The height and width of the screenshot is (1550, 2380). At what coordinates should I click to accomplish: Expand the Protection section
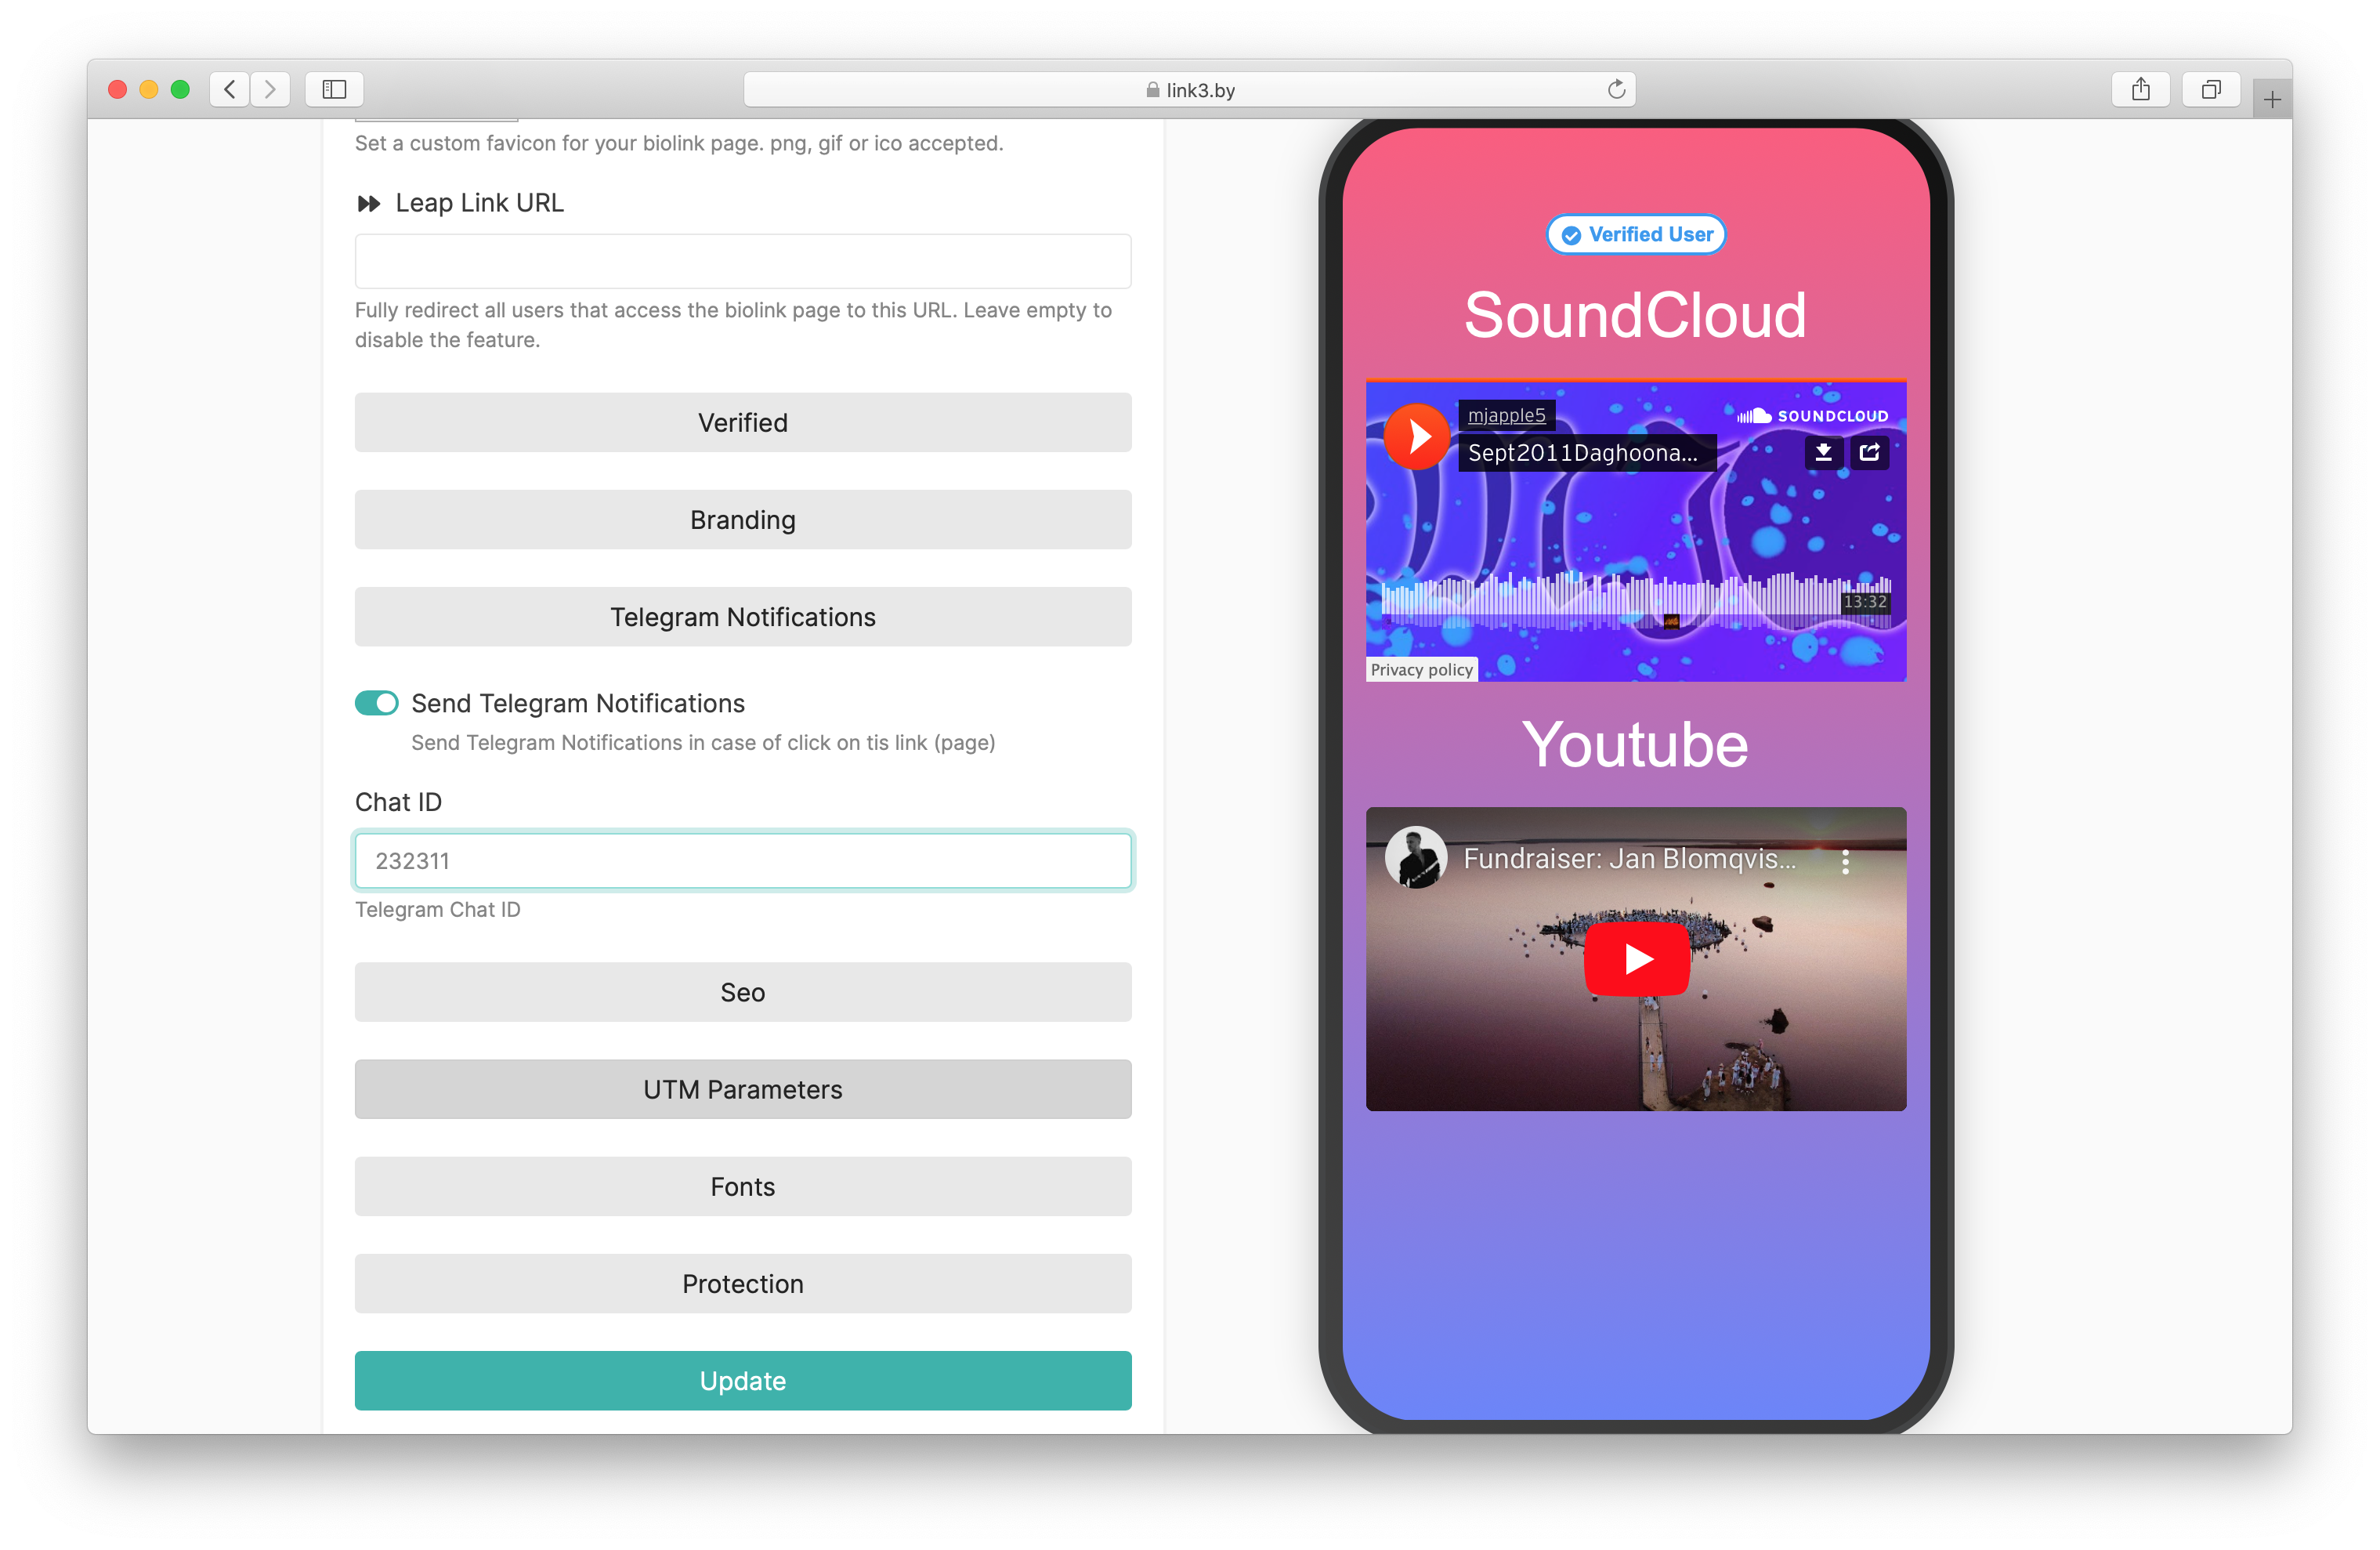coord(741,1283)
